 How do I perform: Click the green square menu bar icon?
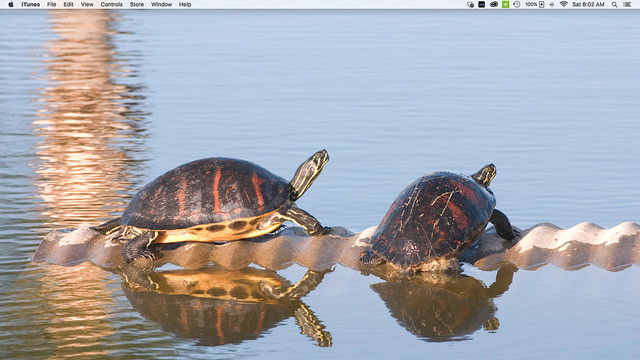point(505,4)
